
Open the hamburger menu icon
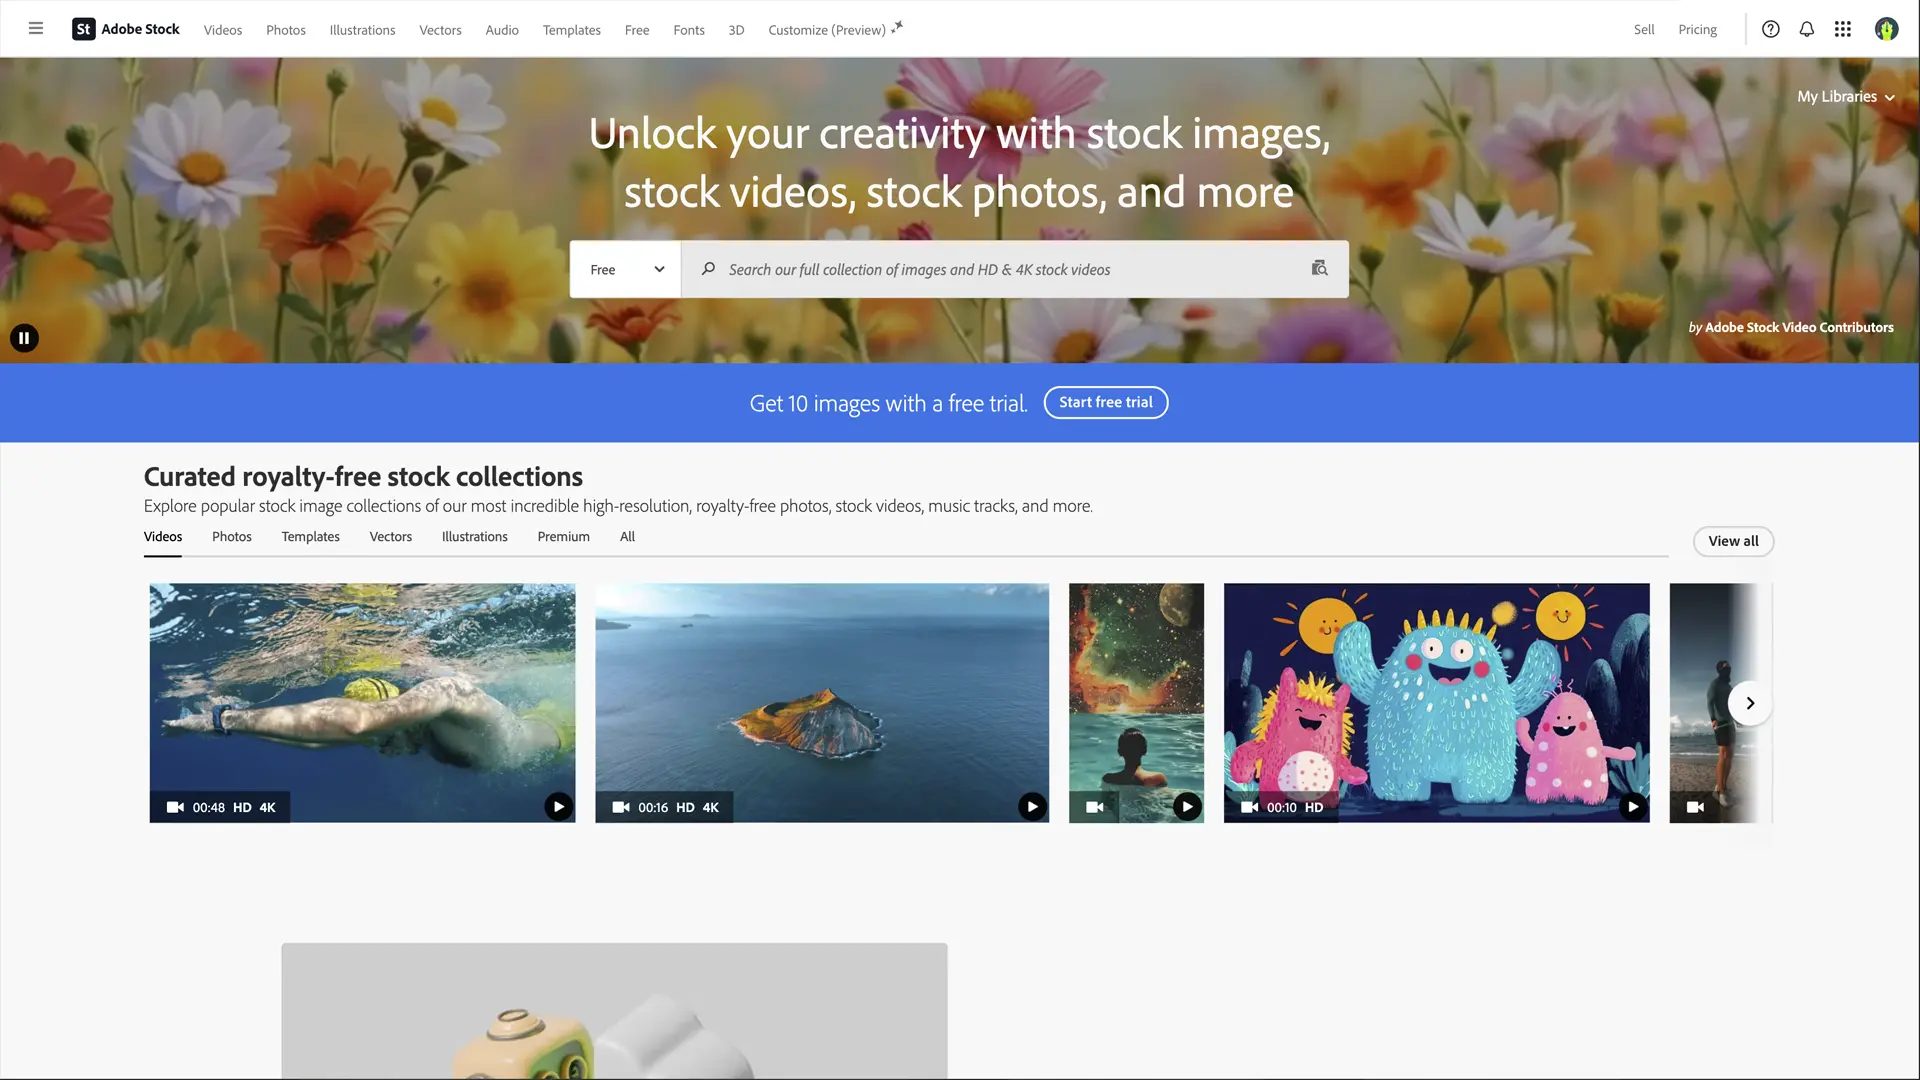[36, 29]
